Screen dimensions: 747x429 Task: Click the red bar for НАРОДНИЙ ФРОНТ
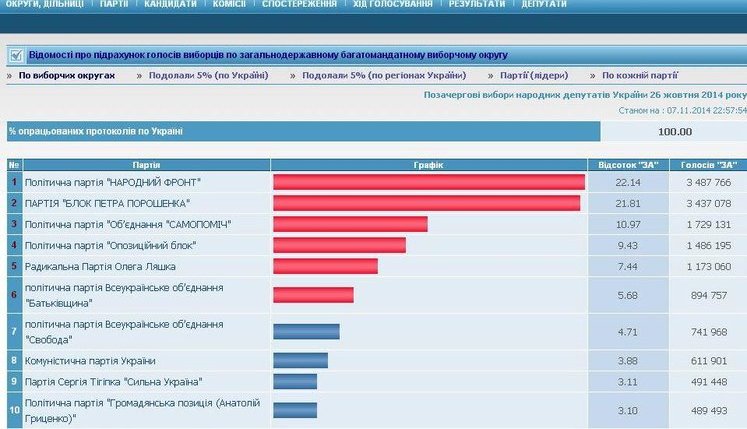[x=429, y=182]
